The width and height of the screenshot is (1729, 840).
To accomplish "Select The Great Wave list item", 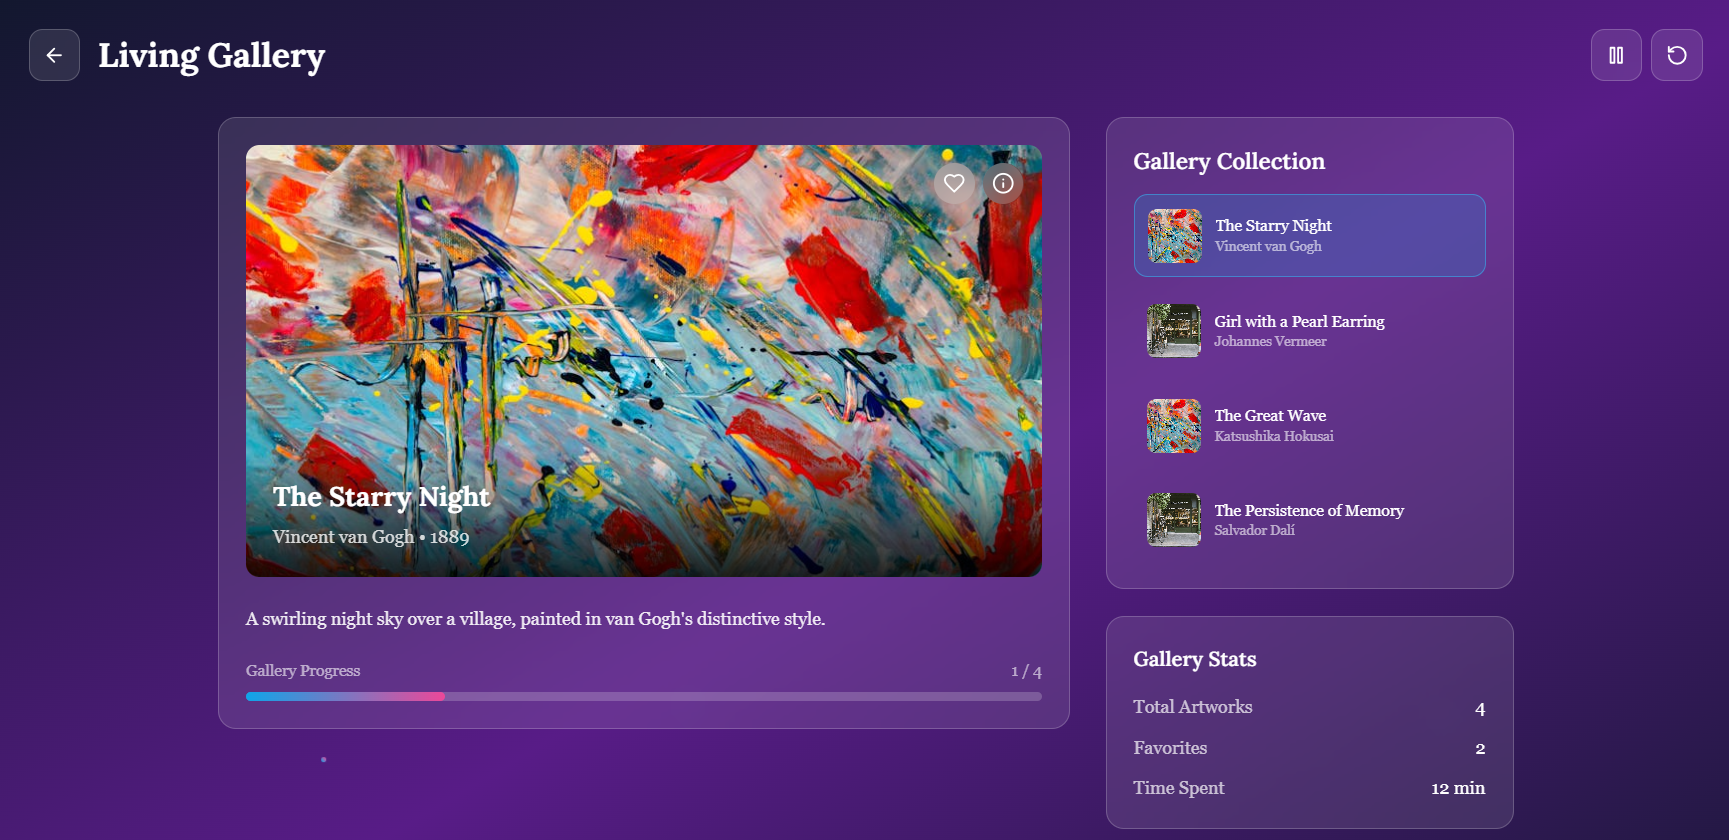I will click(x=1309, y=425).
